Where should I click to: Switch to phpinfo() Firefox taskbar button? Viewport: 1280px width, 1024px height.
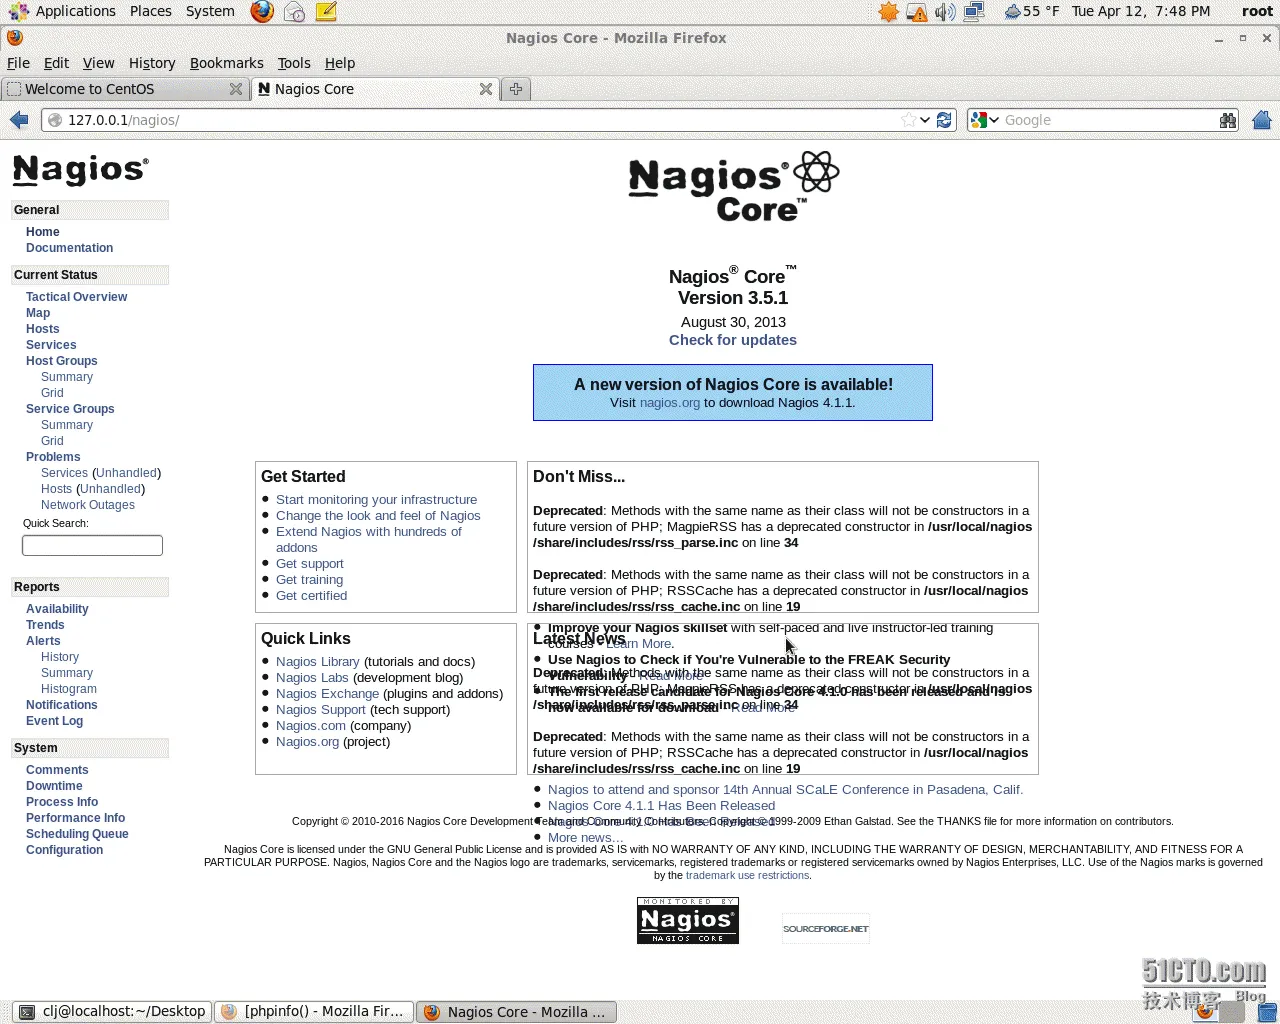(x=314, y=1012)
